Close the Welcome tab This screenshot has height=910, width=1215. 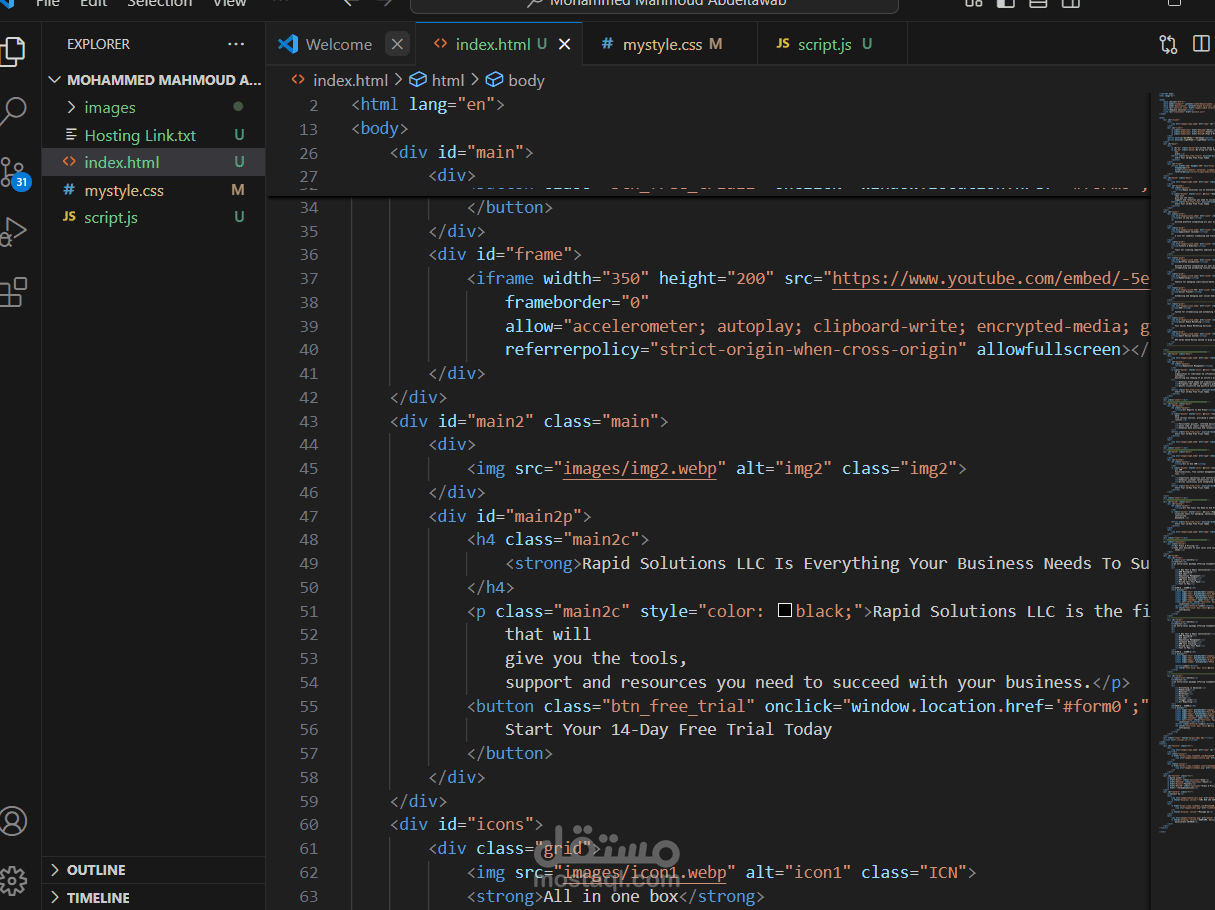tap(397, 44)
